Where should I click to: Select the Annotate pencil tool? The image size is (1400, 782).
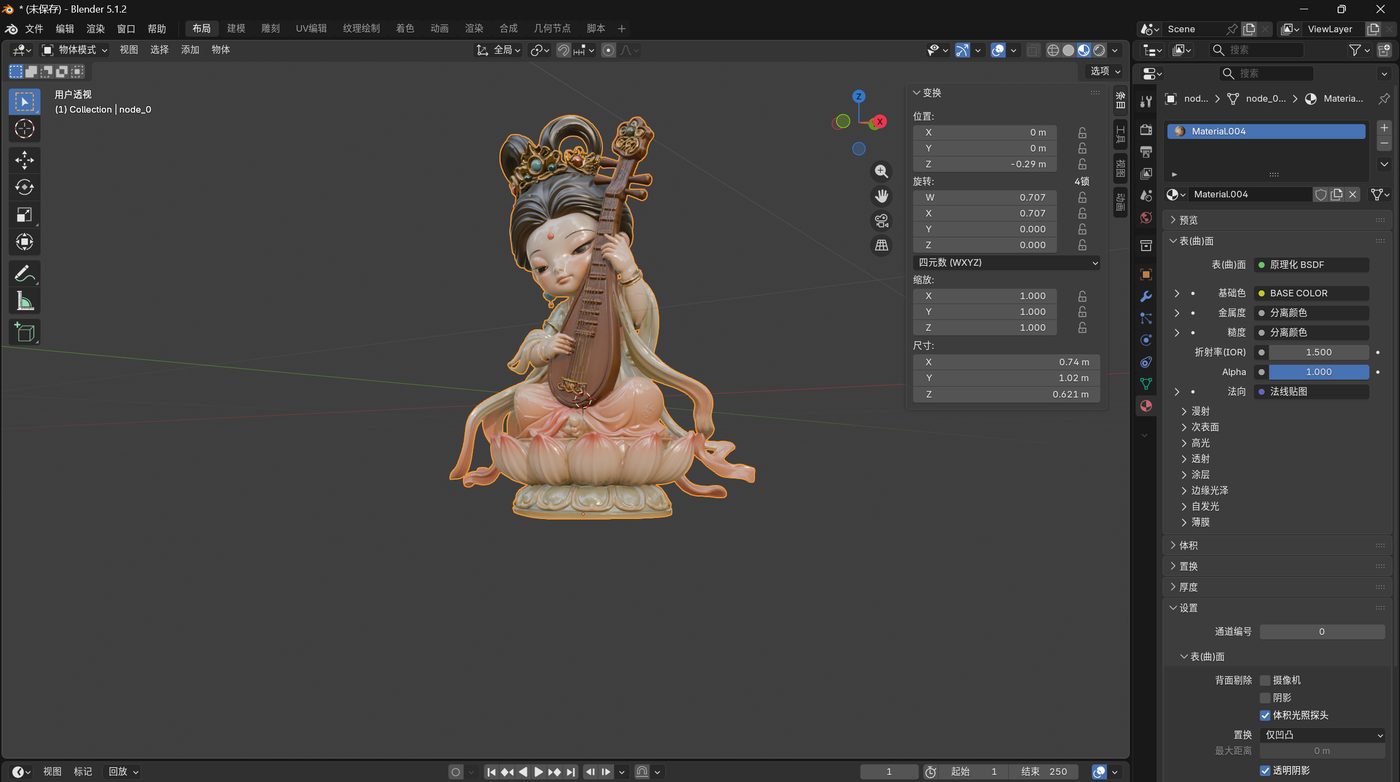25,273
